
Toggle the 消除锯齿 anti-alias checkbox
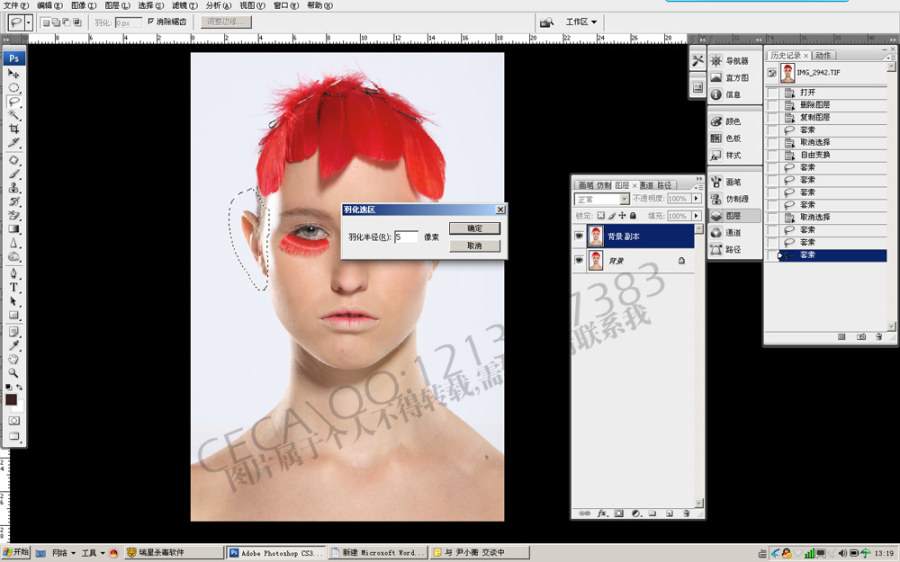(x=150, y=21)
